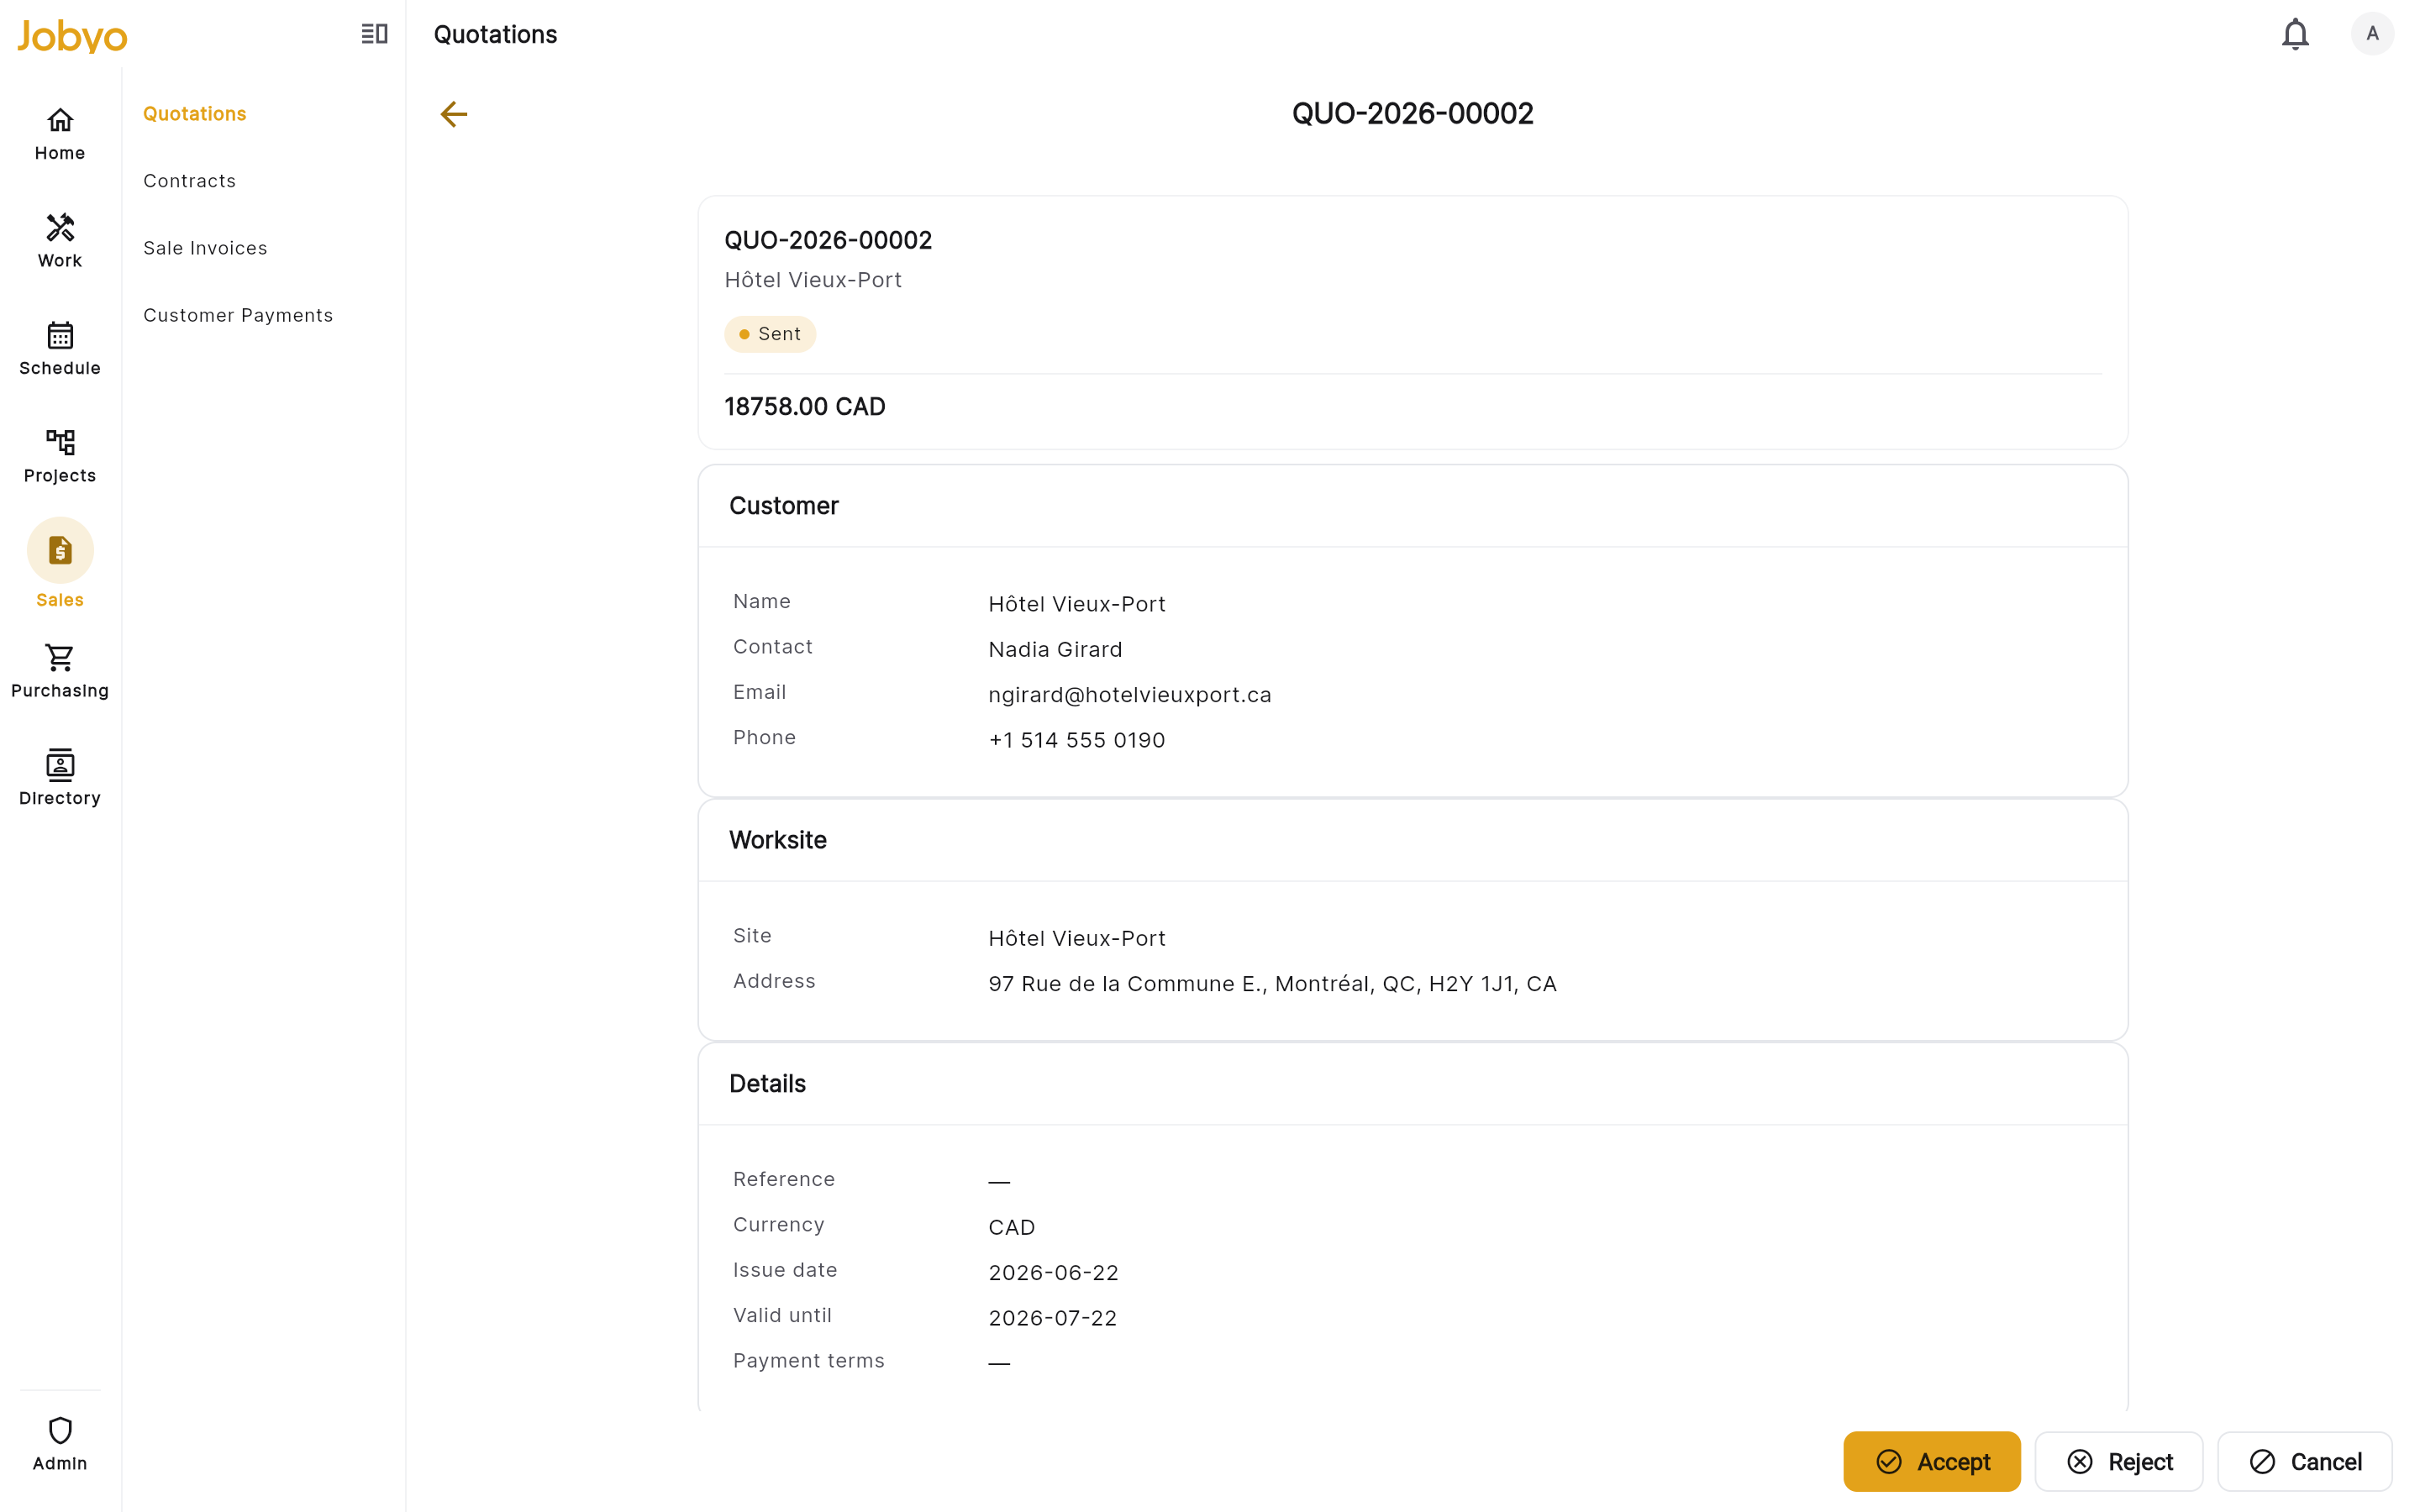The image size is (2420, 1512).
Task: Open the Directory contacts icon
Action: [x=60, y=765]
